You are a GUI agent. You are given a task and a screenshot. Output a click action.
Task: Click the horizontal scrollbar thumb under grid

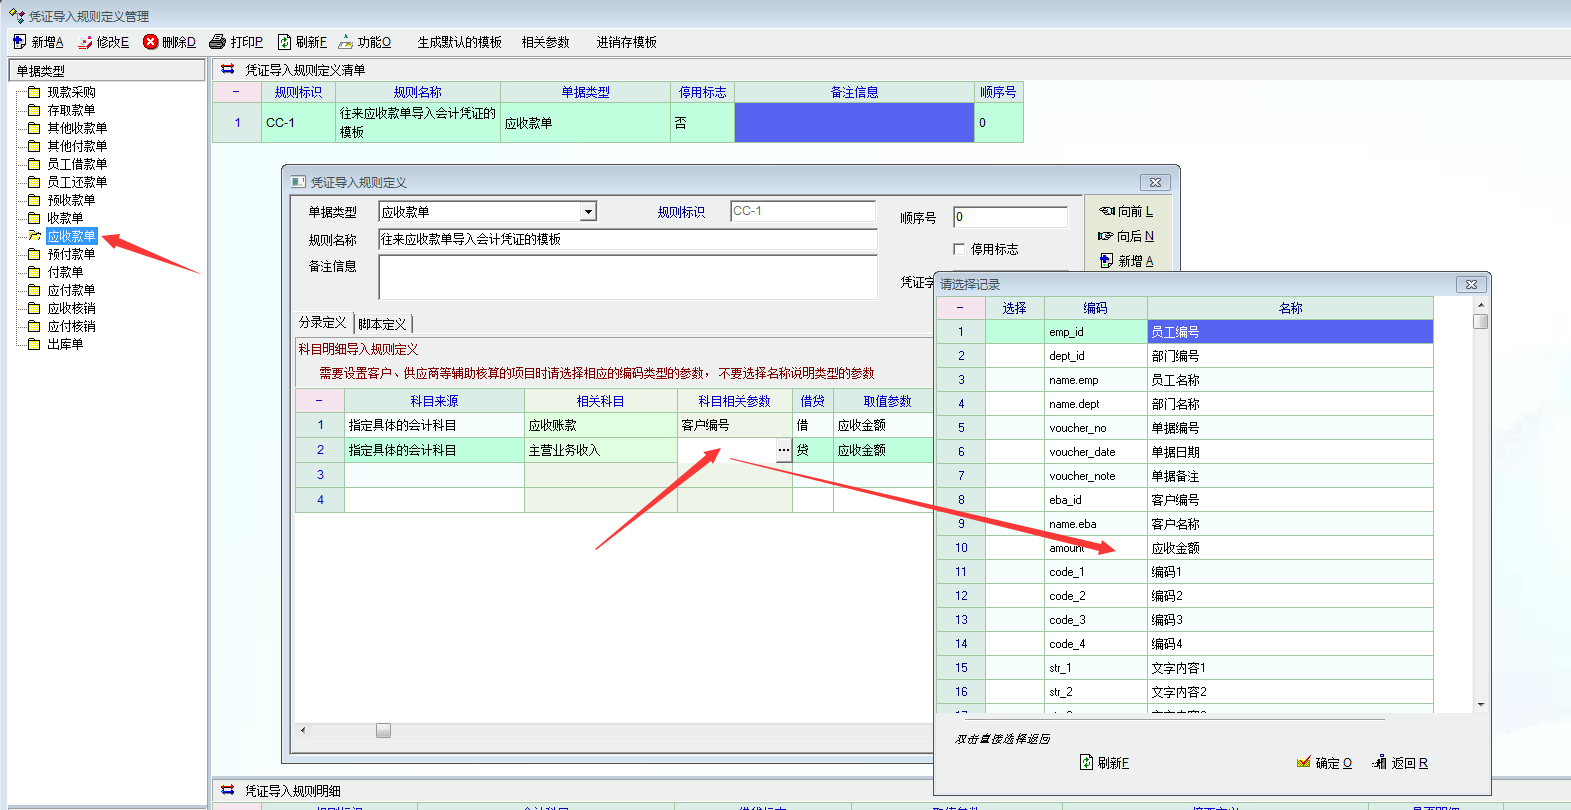383,731
